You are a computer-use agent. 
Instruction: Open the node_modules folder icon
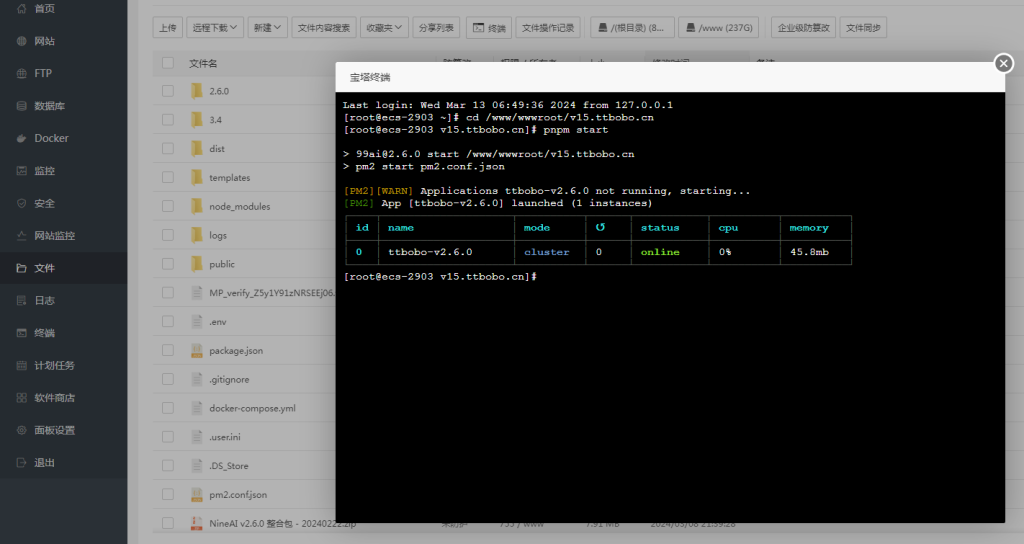tap(197, 206)
